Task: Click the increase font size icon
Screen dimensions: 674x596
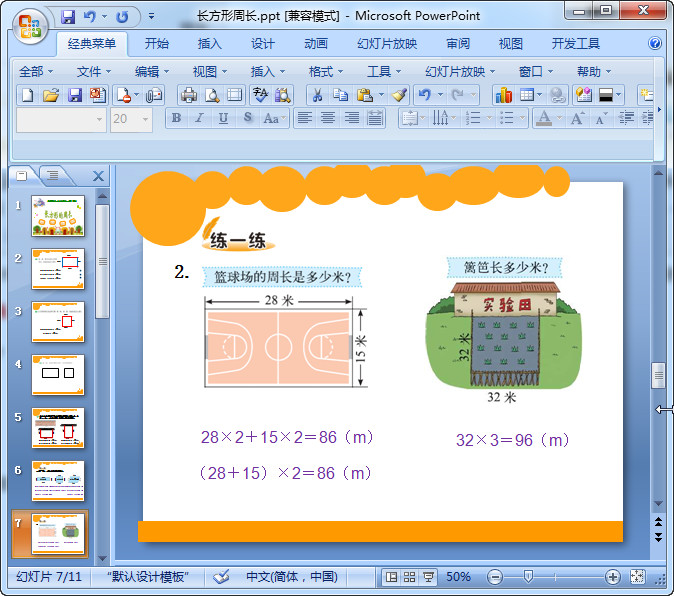Action: tap(576, 118)
